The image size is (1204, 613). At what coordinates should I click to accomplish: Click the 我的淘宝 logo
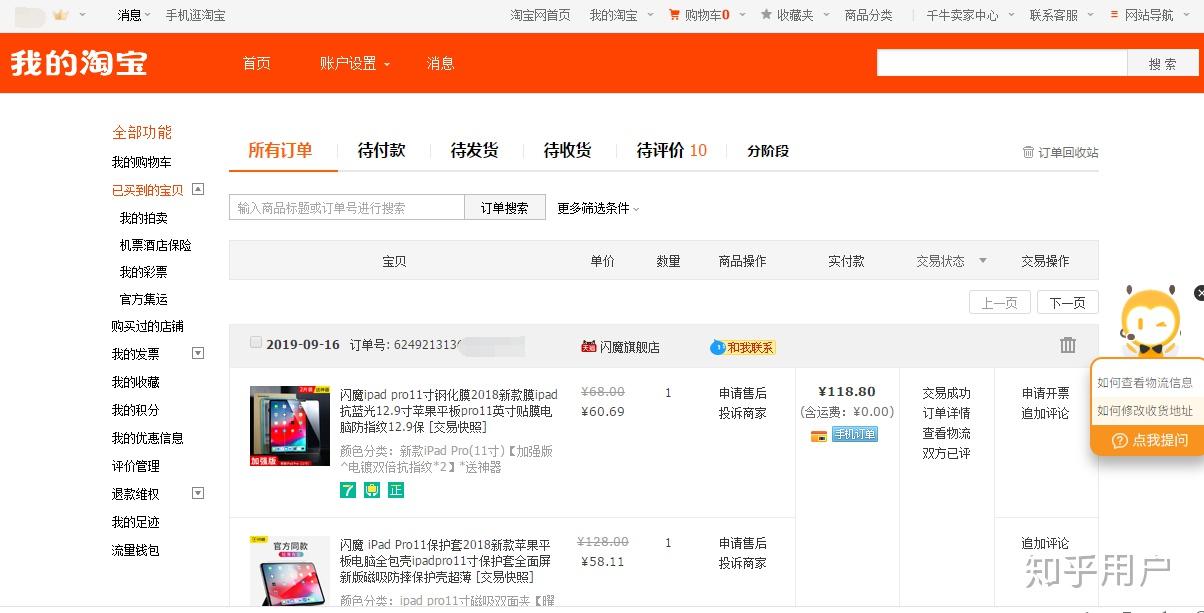tap(79, 62)
